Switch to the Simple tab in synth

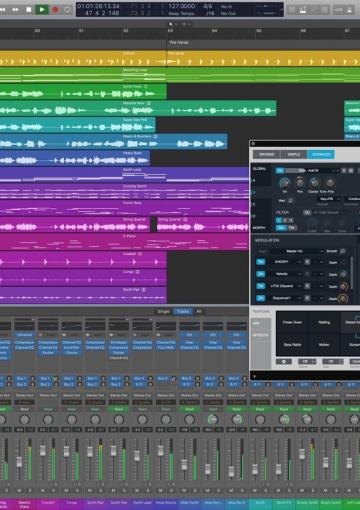(x=294, y=154)
